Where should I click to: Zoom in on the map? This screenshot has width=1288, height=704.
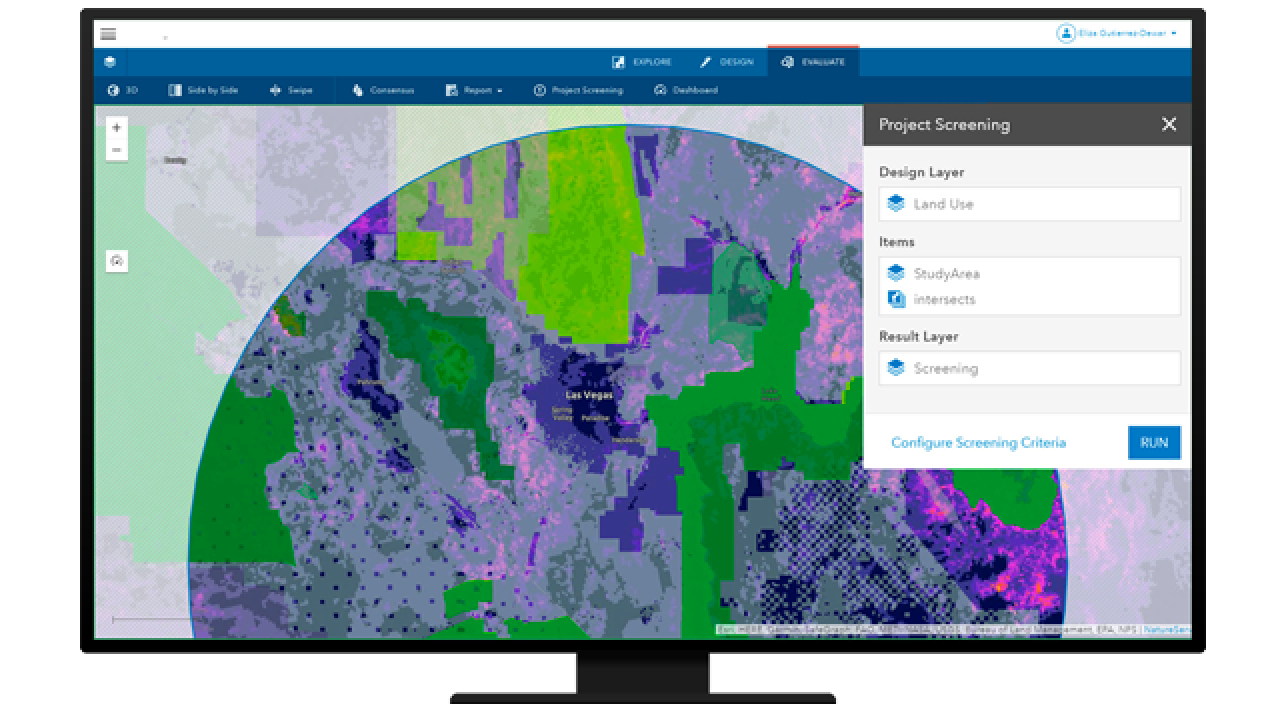pos(117,128)
